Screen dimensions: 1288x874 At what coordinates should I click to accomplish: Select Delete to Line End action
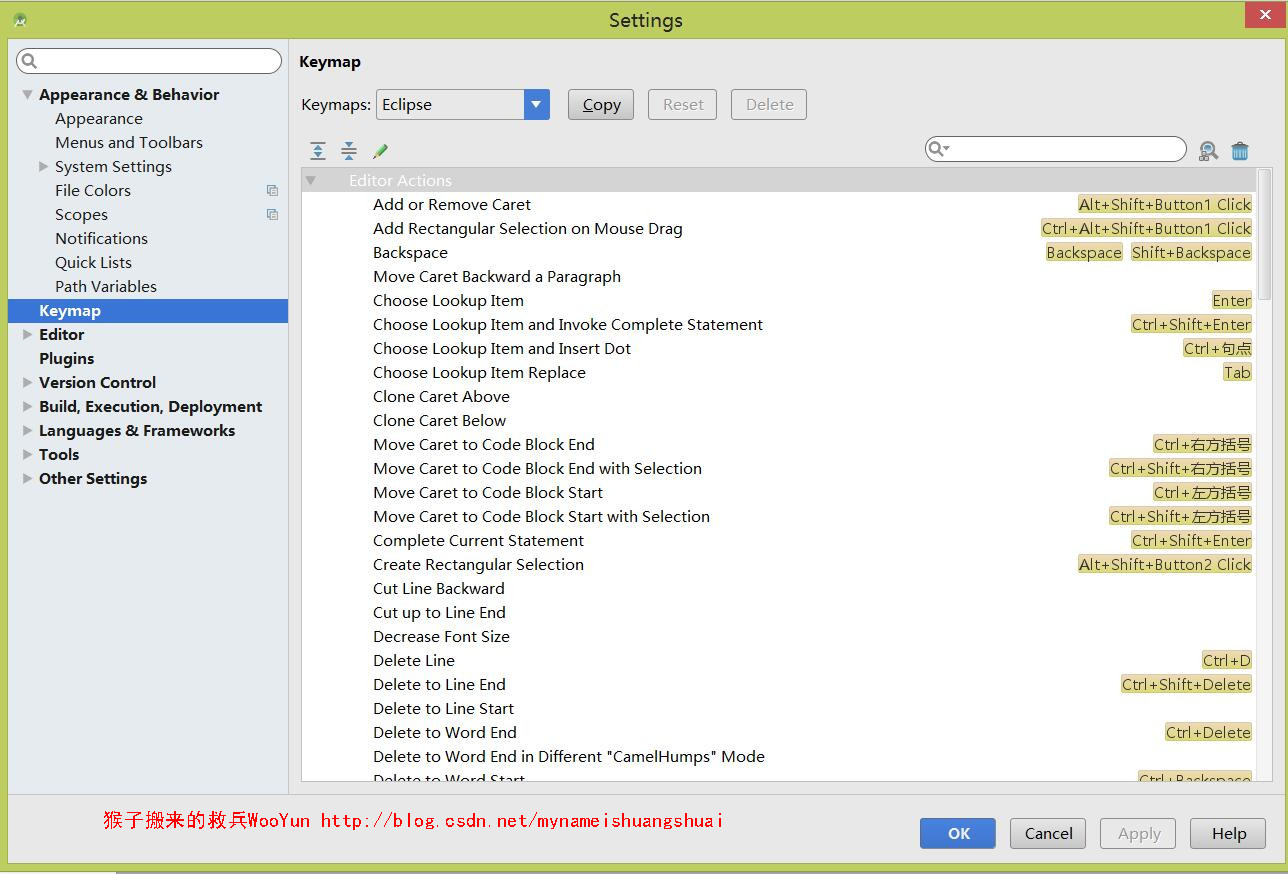(x=779, y=684)
